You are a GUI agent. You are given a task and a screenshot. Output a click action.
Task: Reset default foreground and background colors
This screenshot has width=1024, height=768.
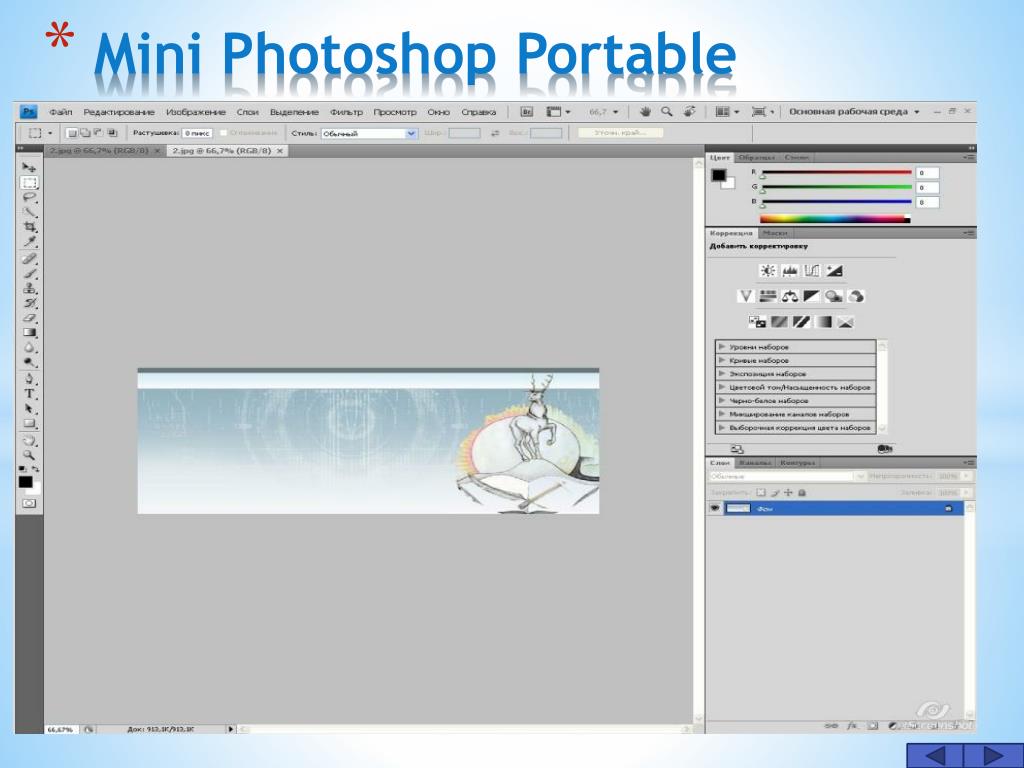tap(23, 469)
